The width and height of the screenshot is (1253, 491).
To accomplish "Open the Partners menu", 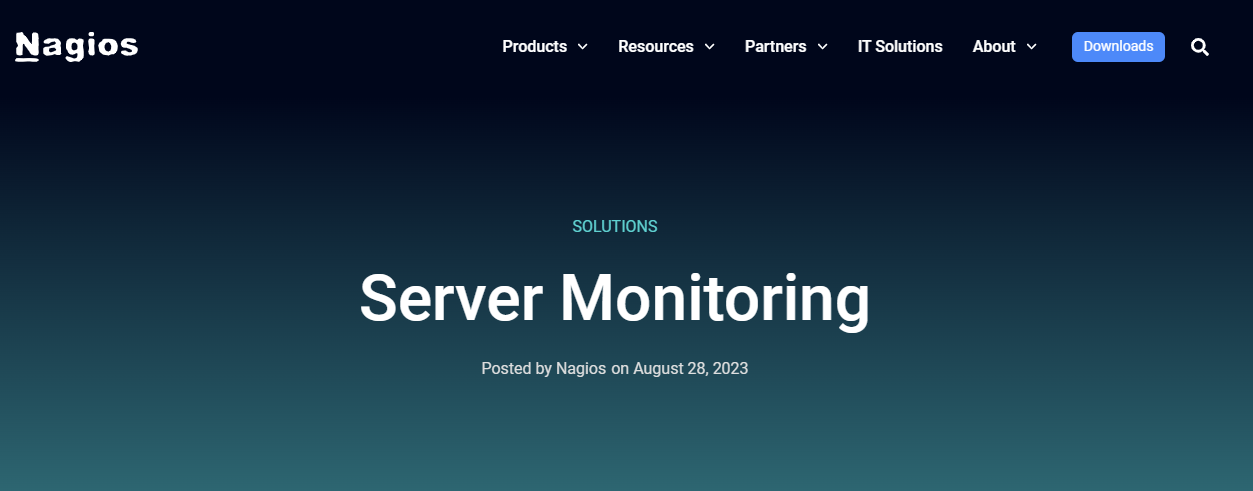I will tap(776, 47).
